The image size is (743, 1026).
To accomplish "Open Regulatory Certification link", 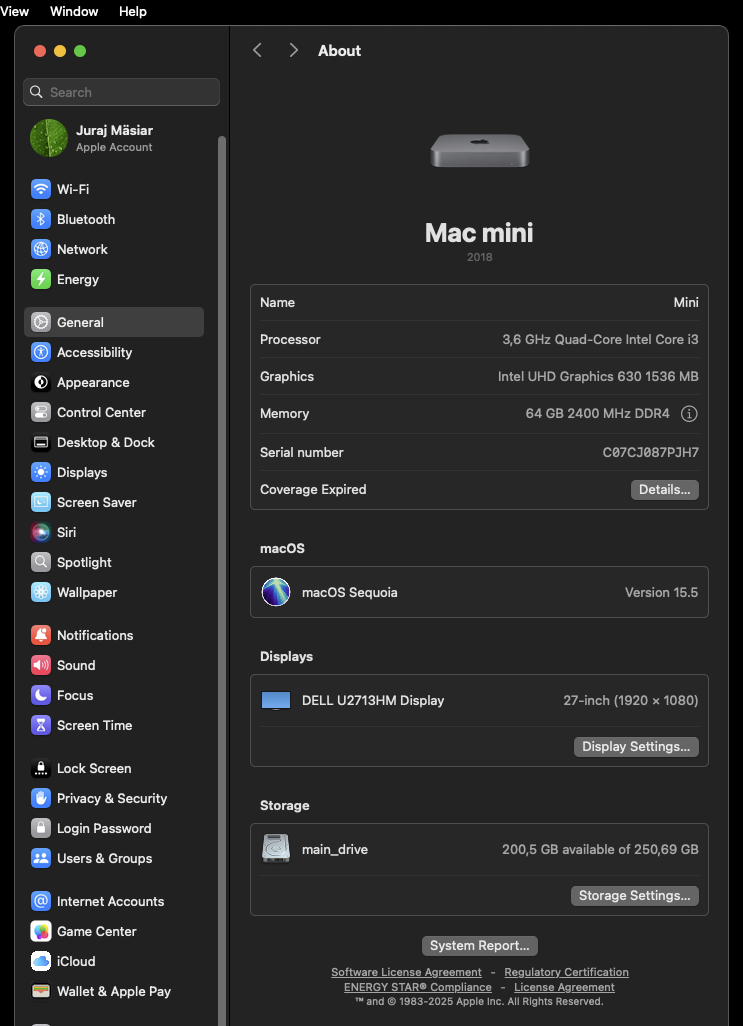I will coord(566,972).
